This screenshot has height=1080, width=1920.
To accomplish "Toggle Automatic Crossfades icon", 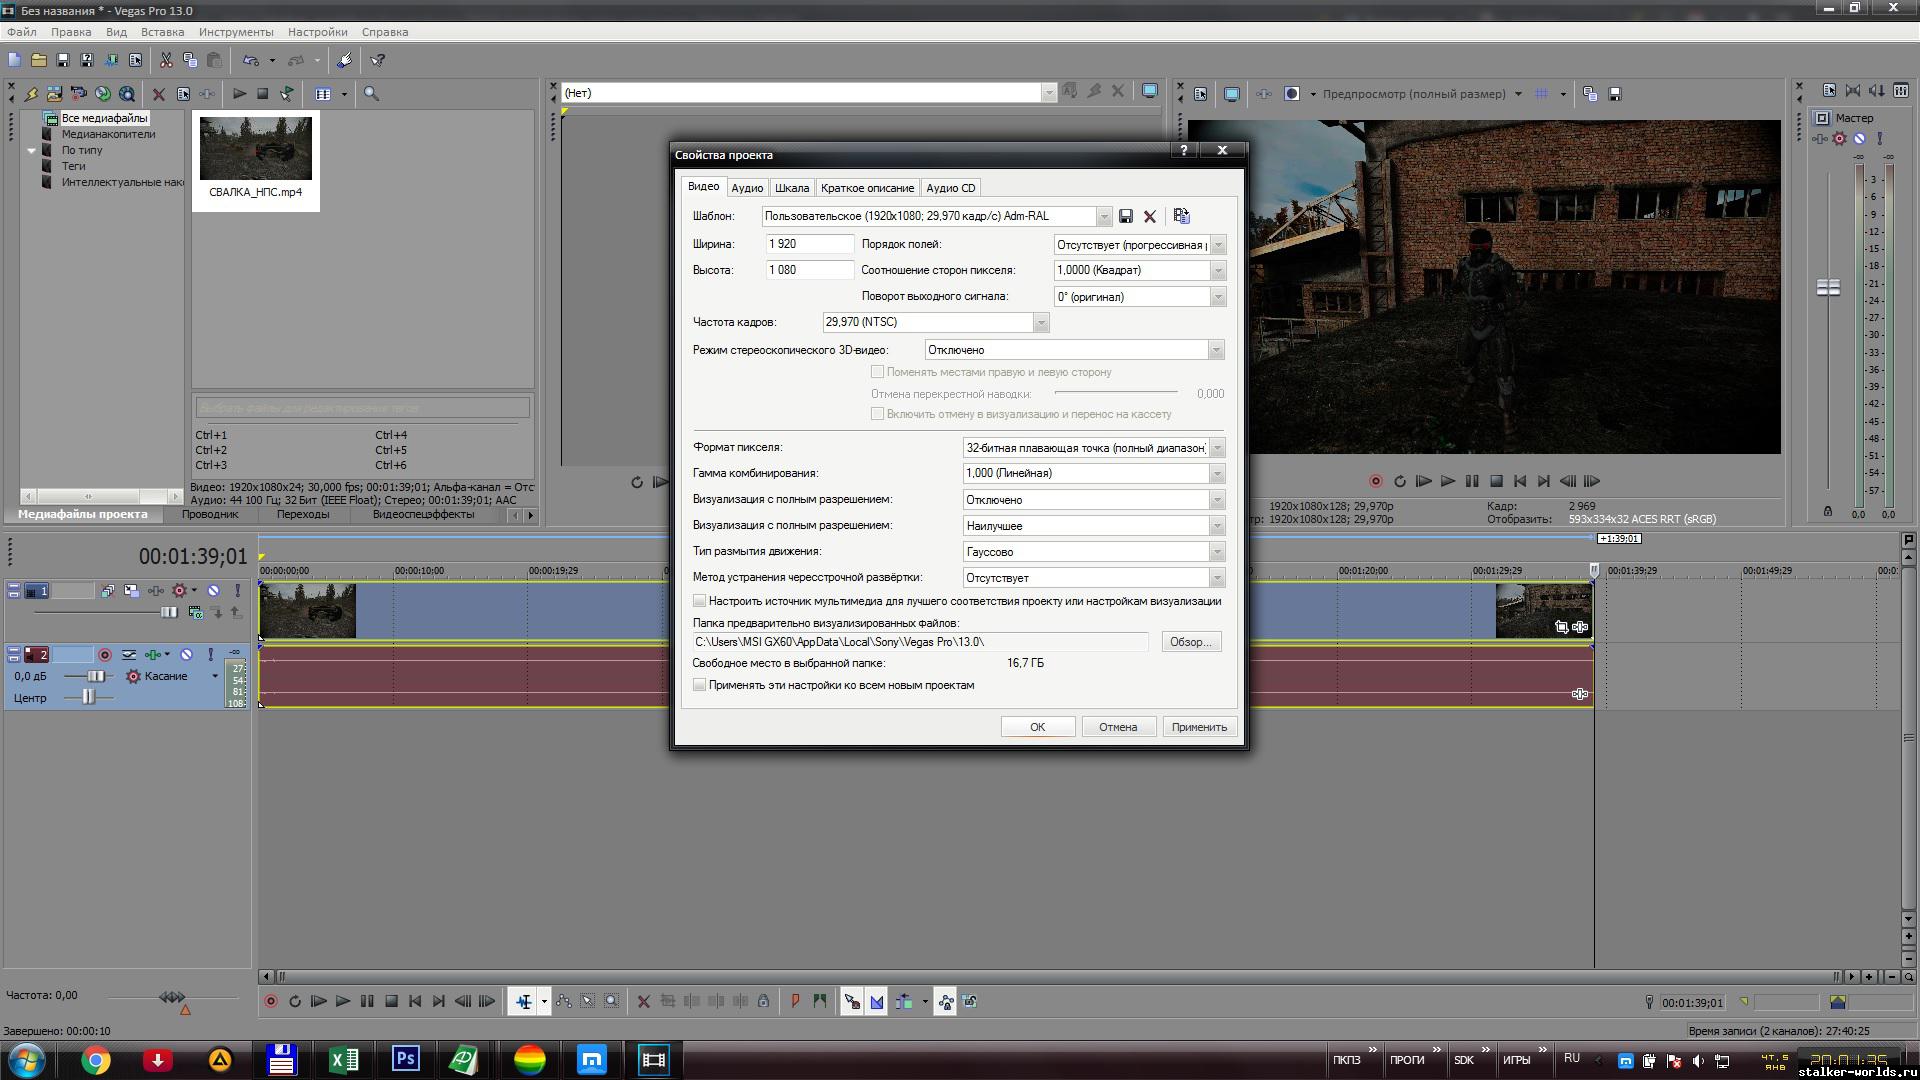I will click(877, 1001).
